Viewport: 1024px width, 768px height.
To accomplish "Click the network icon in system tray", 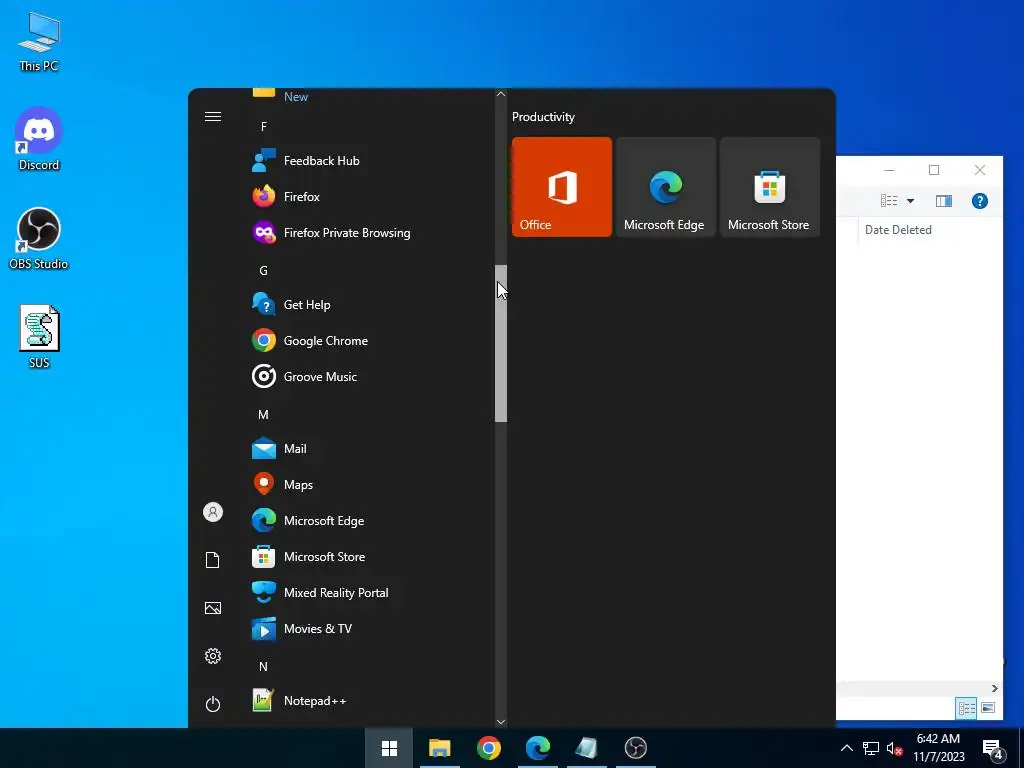I will (x=871, y=748).
